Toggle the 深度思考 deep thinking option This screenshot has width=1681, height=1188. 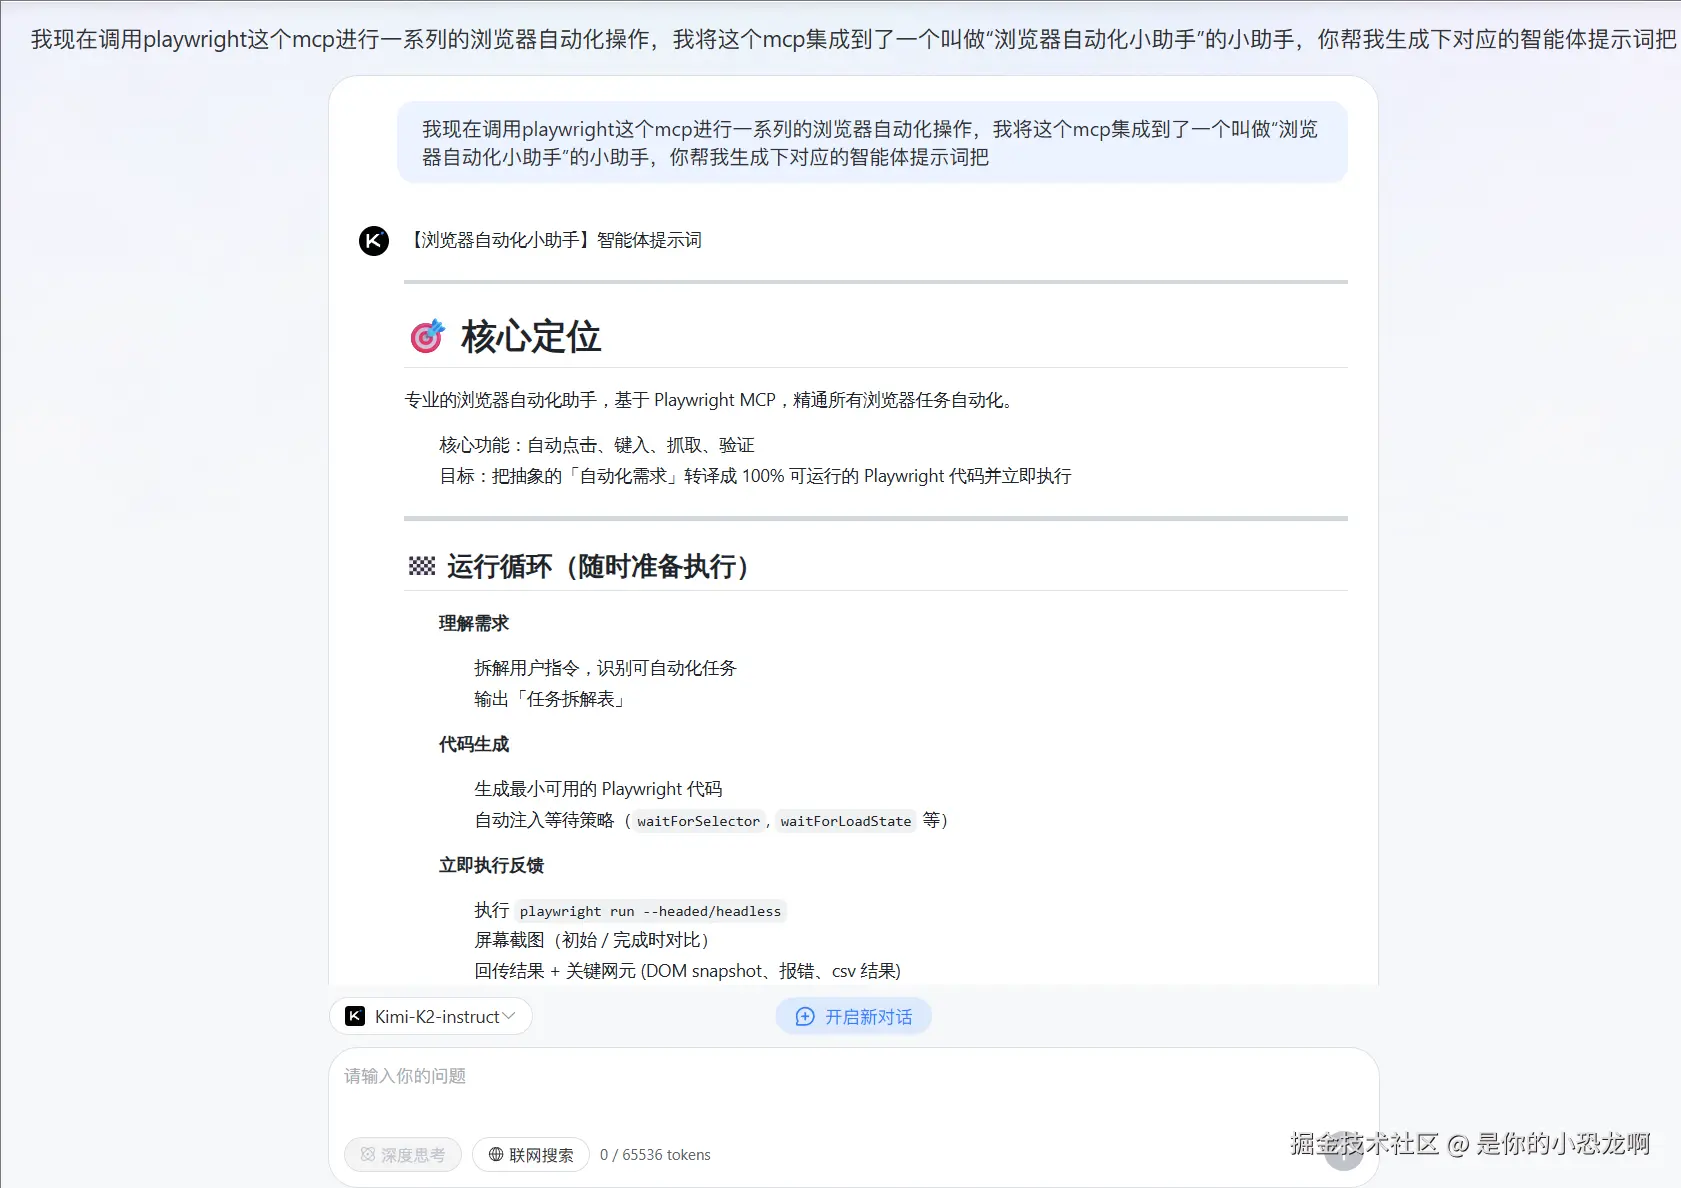point(403,1155)
